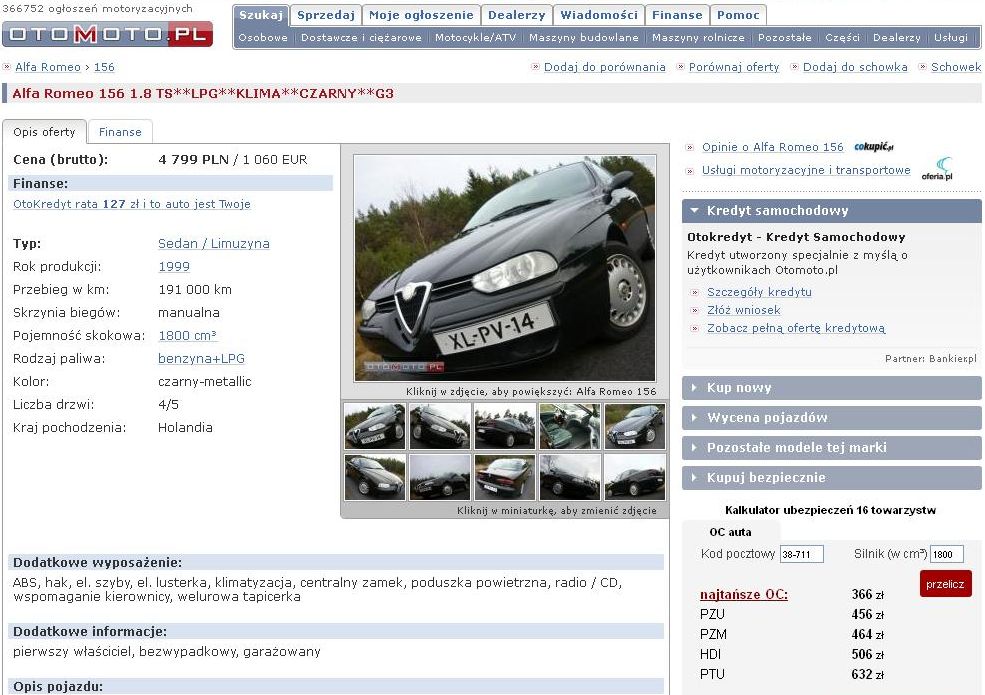Screen dimensions: 985x695
Task: Expand Kup nowy section
Action: (x=832, y=388)
